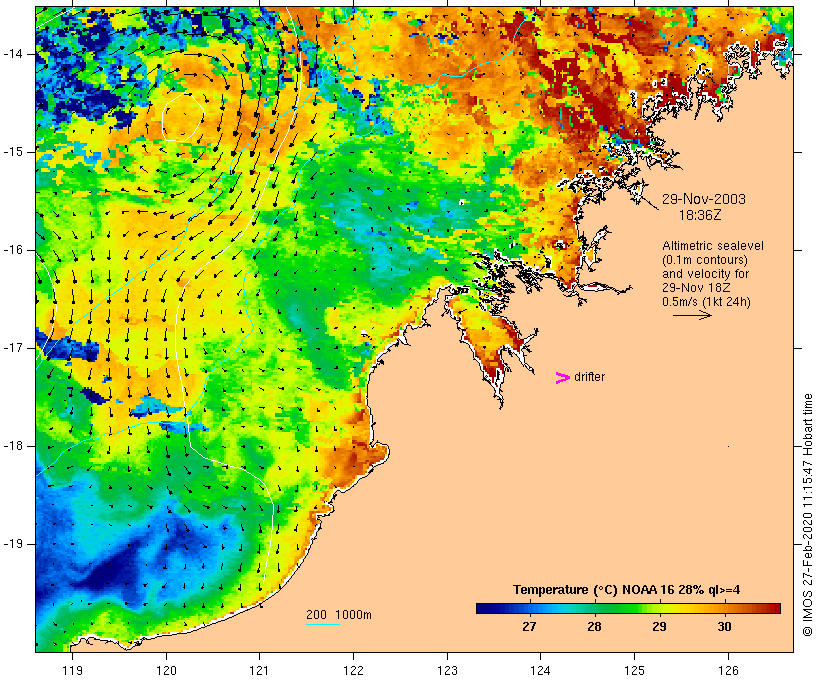Click the time label "18:36Z"
This screenshot has height=680, width=820.
(x=700, y=215)
